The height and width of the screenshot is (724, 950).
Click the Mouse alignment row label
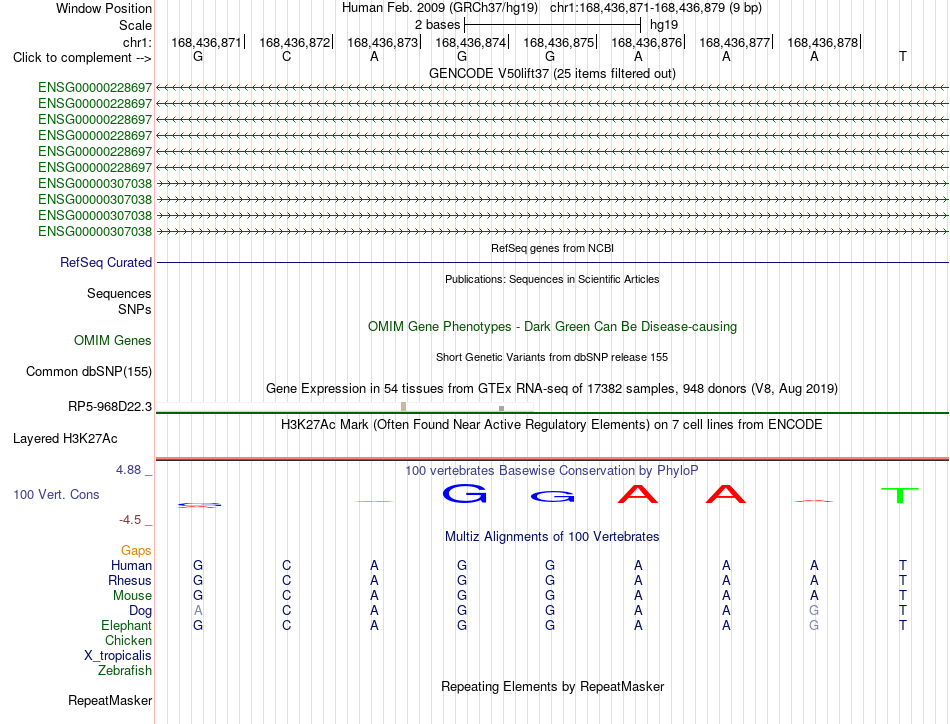click(x=132, y=596)
